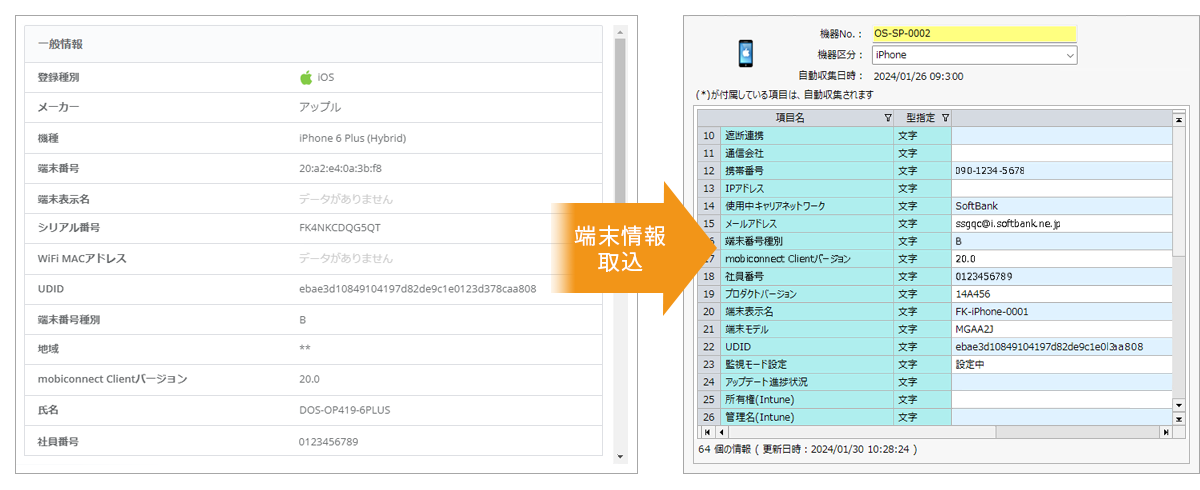Click the 設定中 value cell
Screen dimensions: 1200x490
(1061, 364)
